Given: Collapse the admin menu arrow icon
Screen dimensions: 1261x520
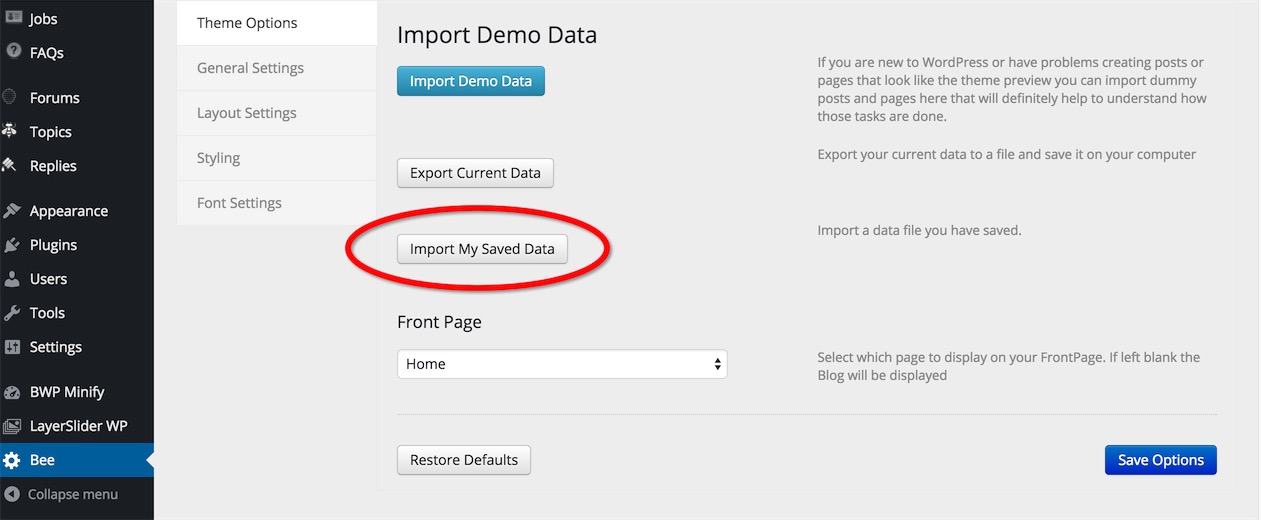Looking at the screenshot, I should (12, 494).
